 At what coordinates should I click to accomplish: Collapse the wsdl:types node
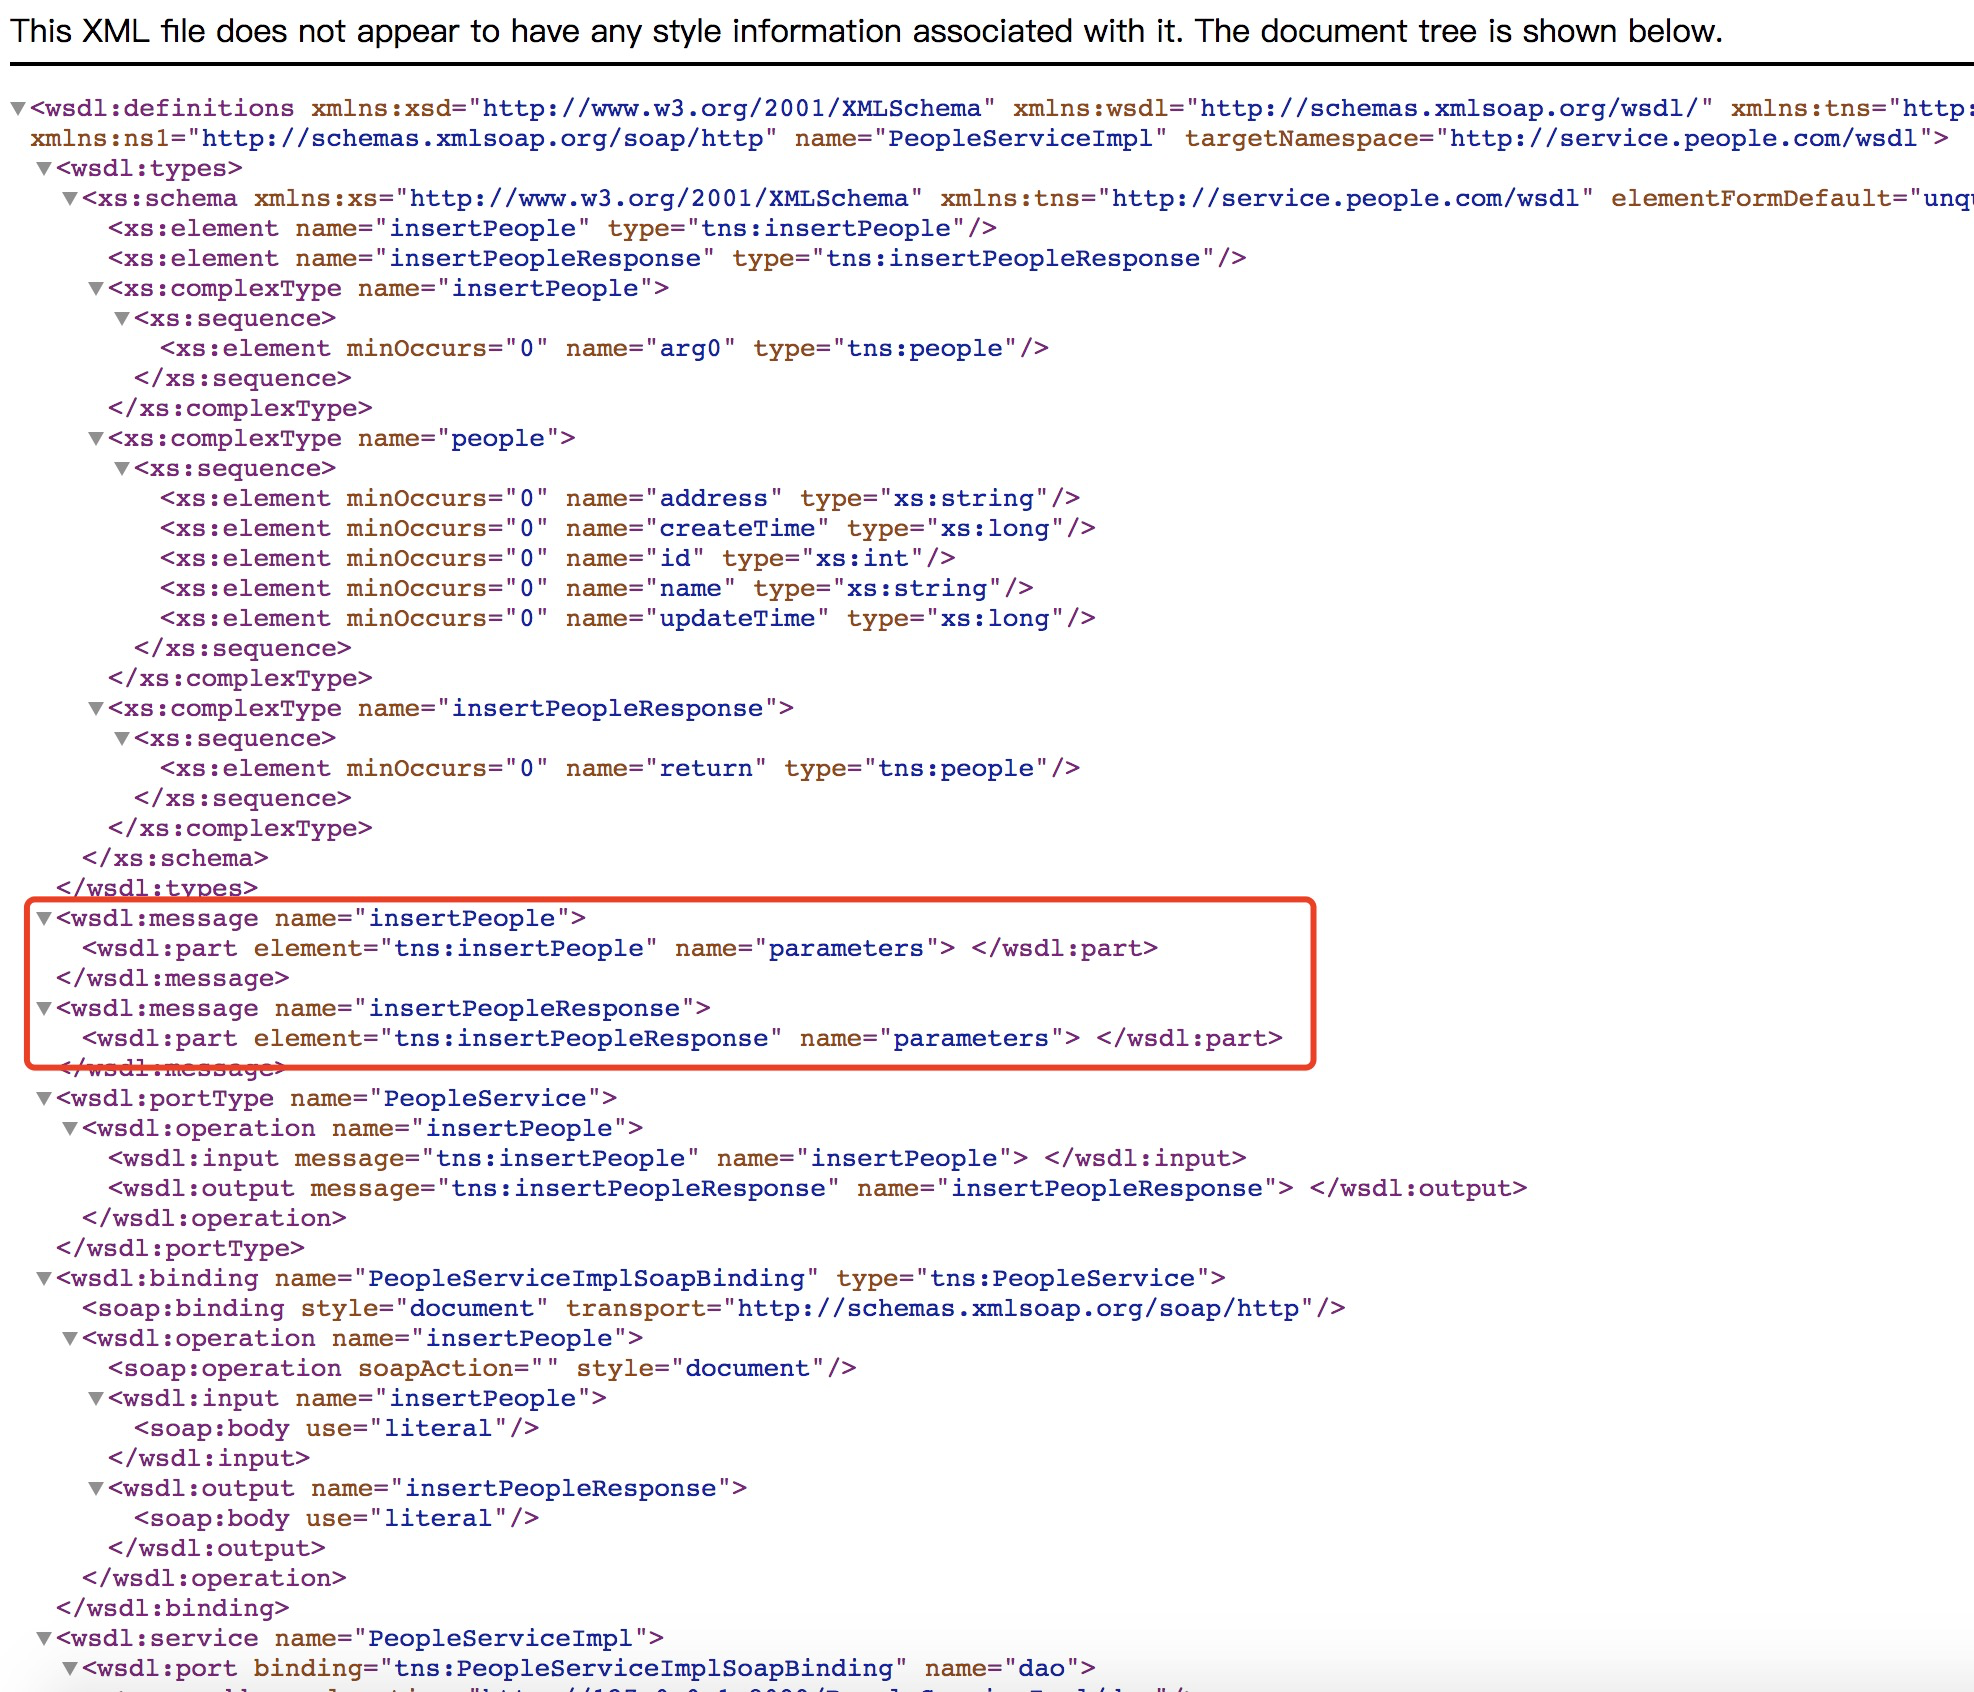[44, 168]
